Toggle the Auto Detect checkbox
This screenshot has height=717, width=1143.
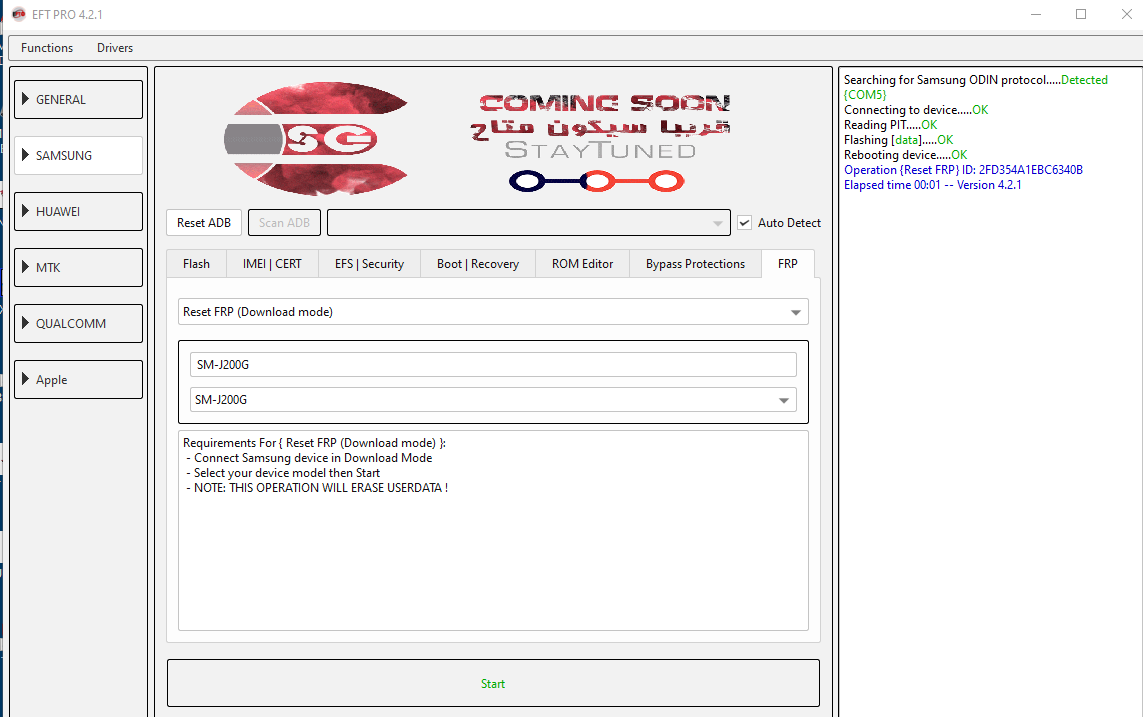744,223
